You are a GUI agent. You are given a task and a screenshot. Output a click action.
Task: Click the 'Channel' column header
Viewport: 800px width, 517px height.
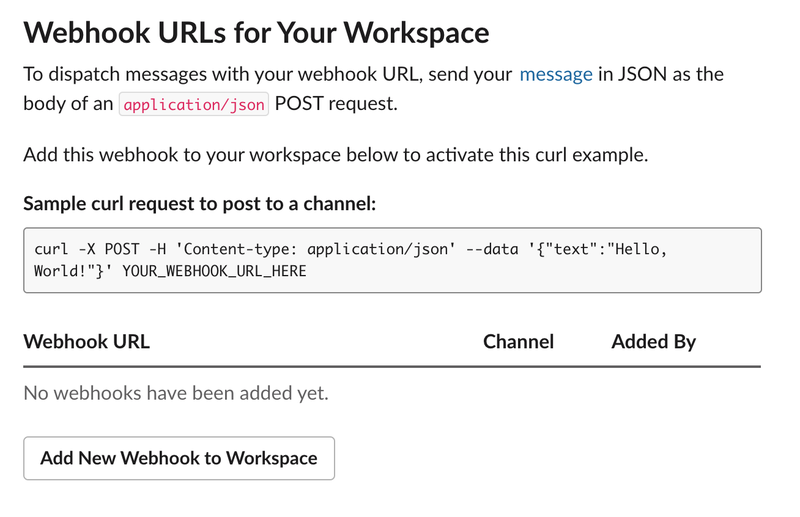point(518,341)
